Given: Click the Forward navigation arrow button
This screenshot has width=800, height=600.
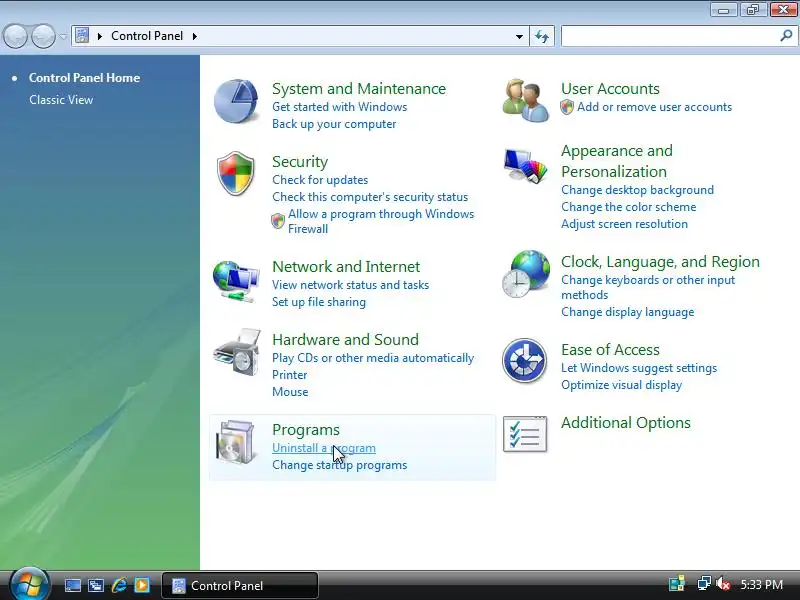Looking at the screenshot, I should coord(43,37).
